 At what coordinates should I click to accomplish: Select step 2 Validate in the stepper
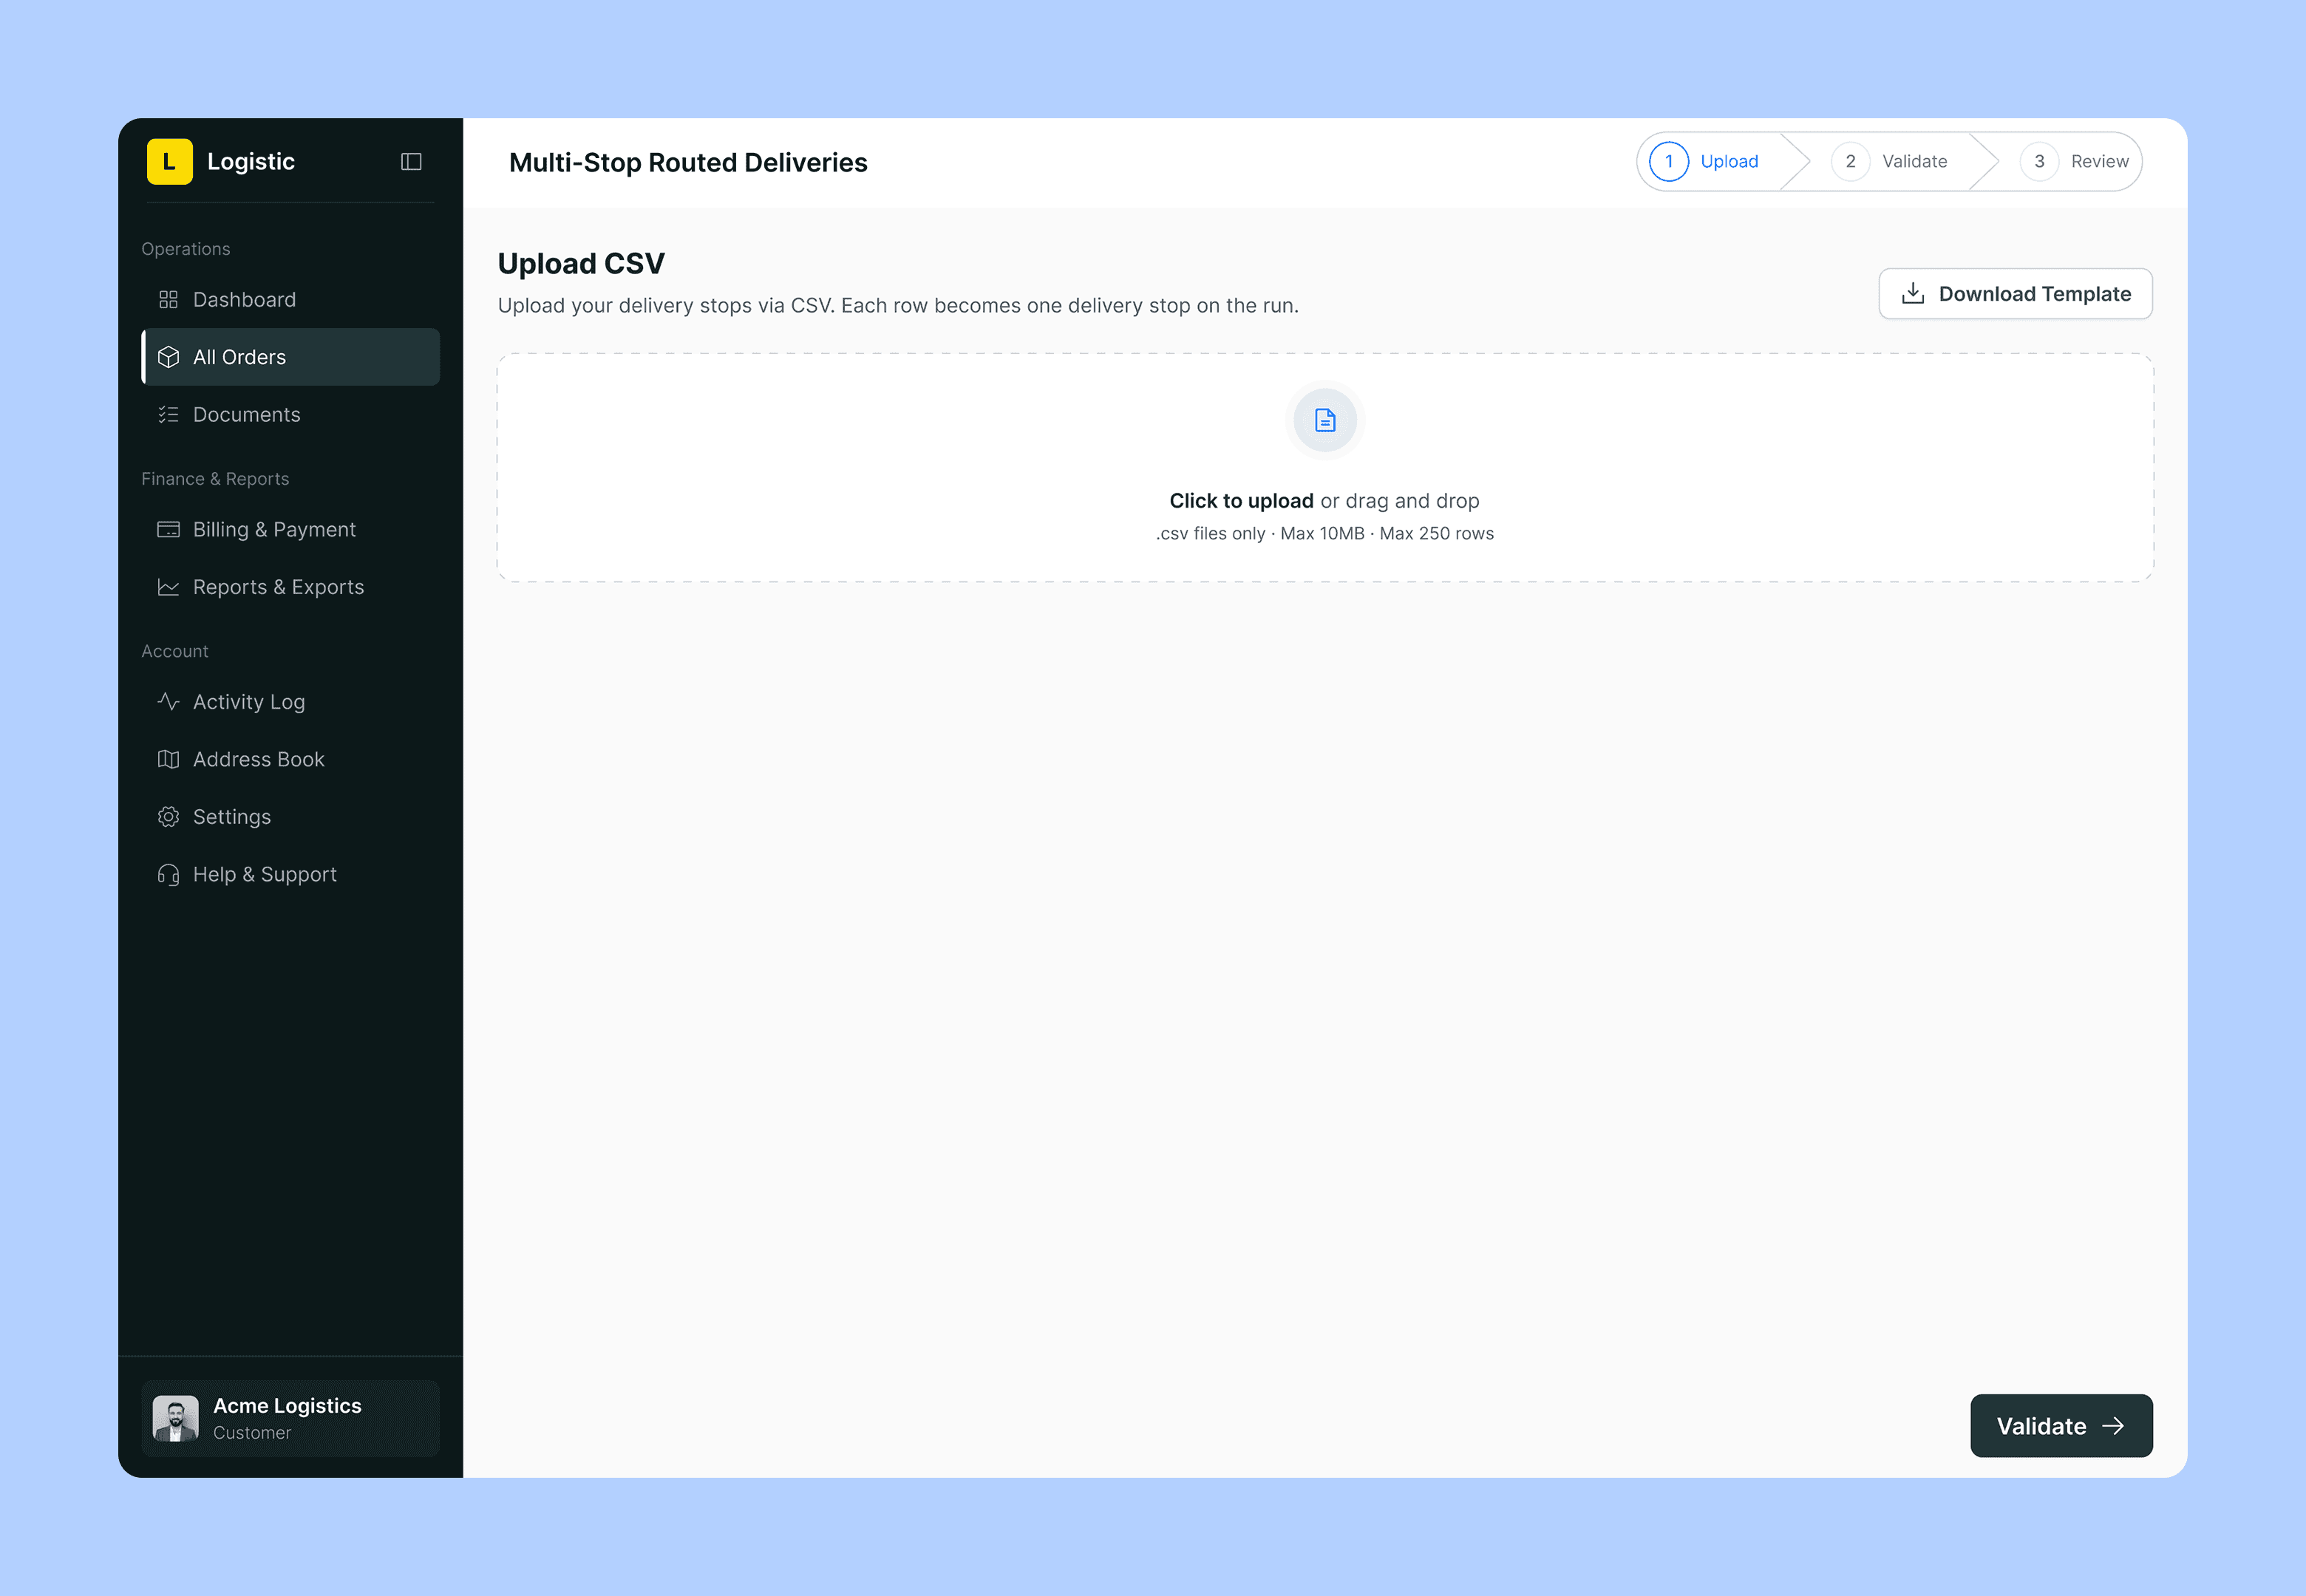click(1890, 162)
